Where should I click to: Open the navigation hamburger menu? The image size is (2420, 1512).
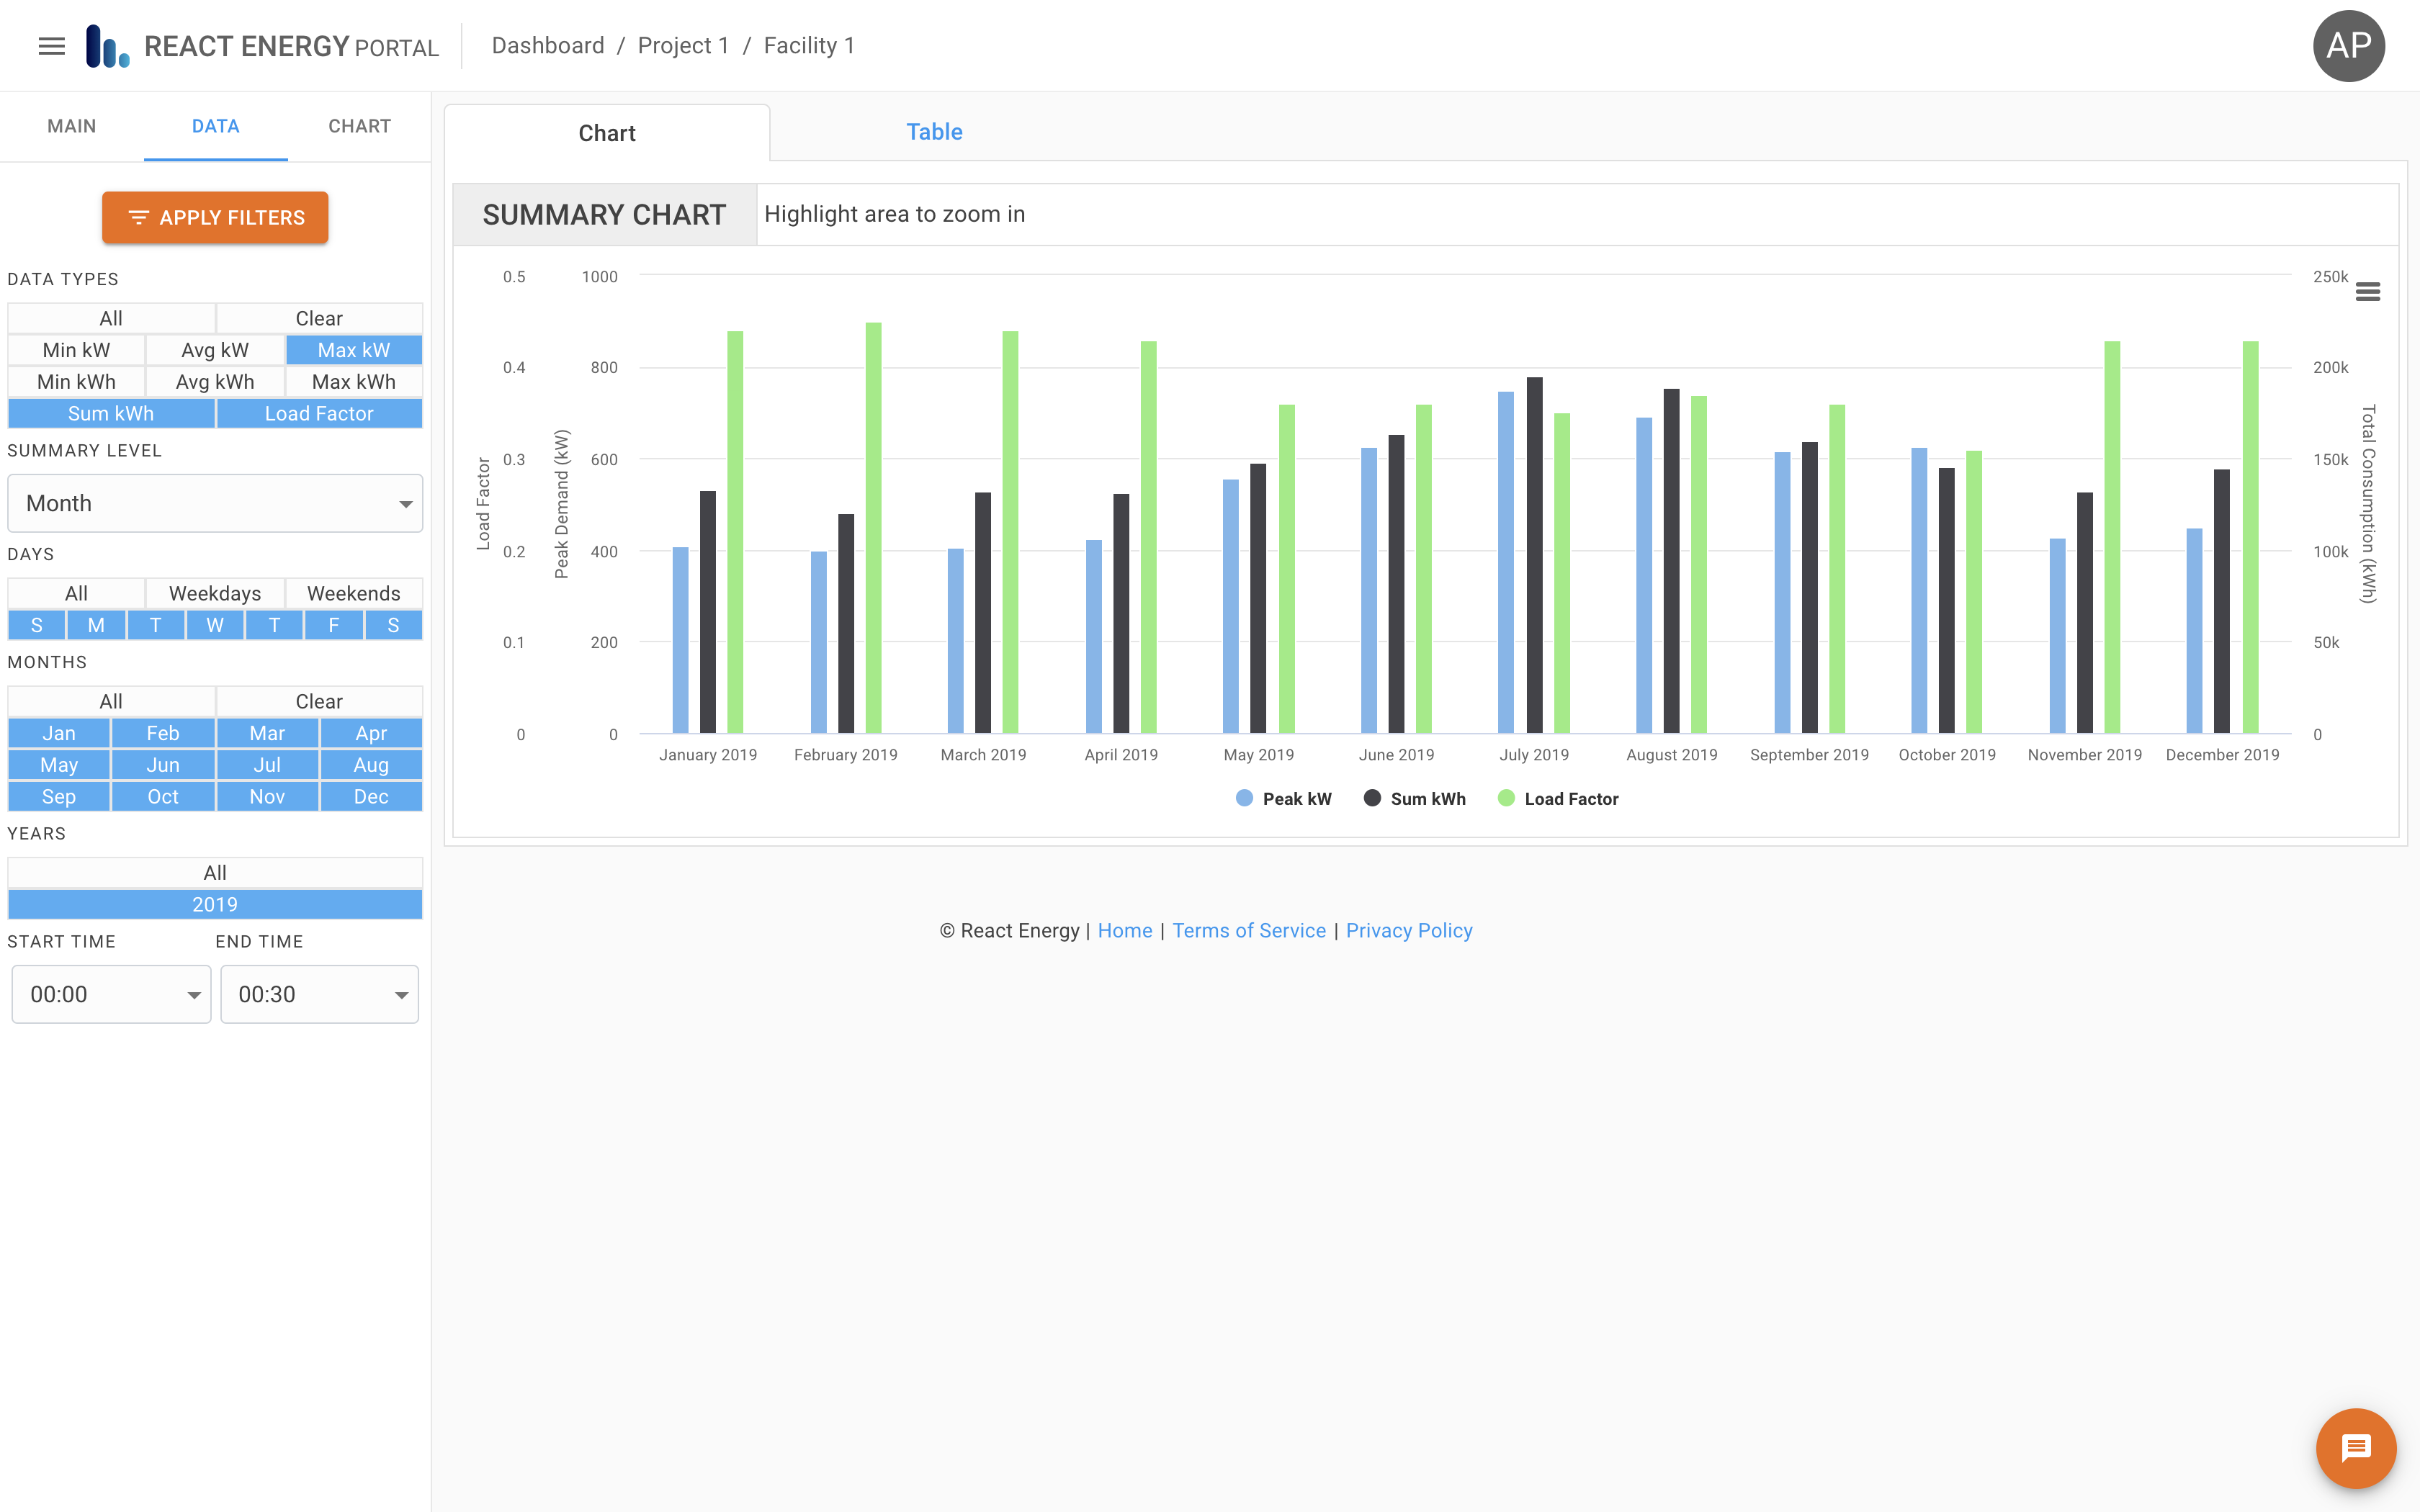(51, 46)
